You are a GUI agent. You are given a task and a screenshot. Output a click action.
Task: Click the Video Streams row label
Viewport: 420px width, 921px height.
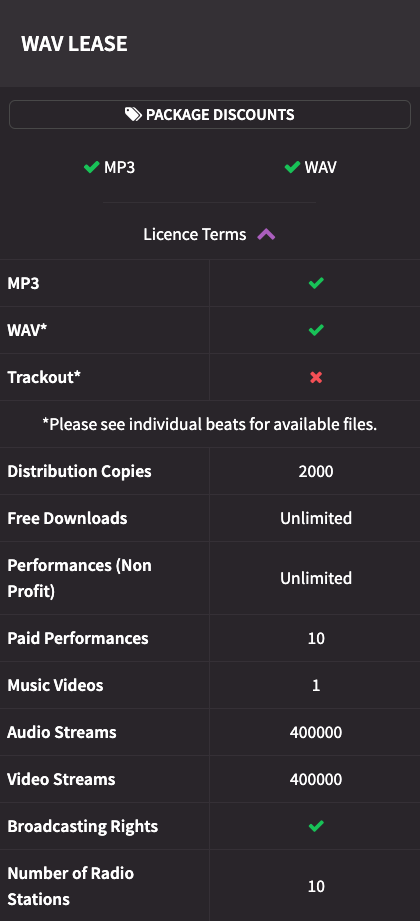[x=61, y=779]
